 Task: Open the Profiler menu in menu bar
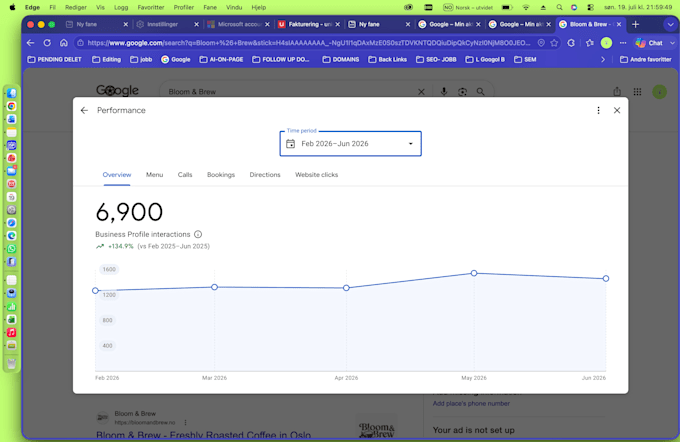pyautogui.click(x=183, y=7)
